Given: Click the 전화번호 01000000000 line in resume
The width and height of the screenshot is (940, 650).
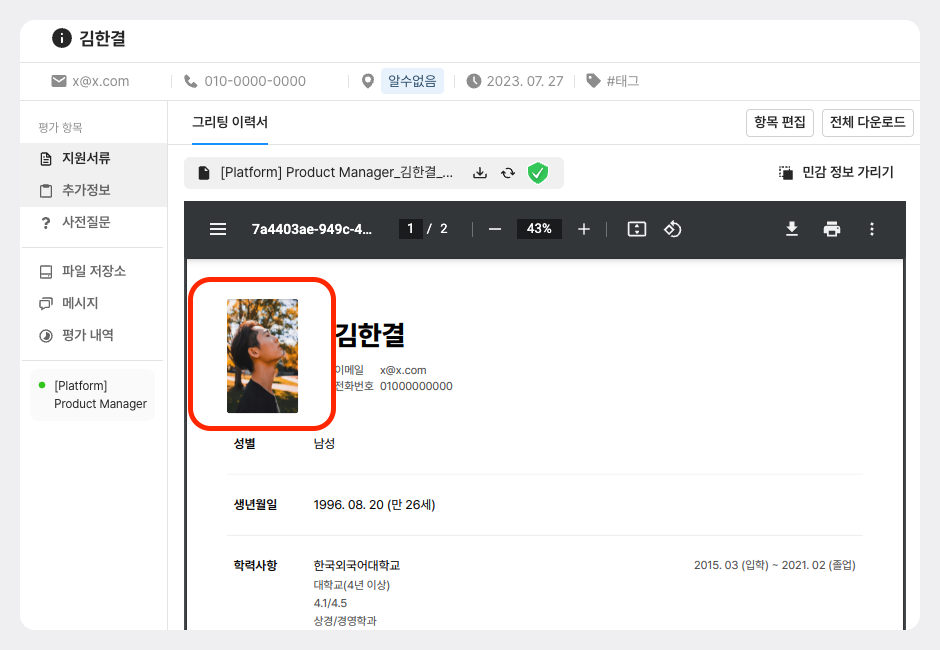Looking at the screenshot, I should [393, 386].
